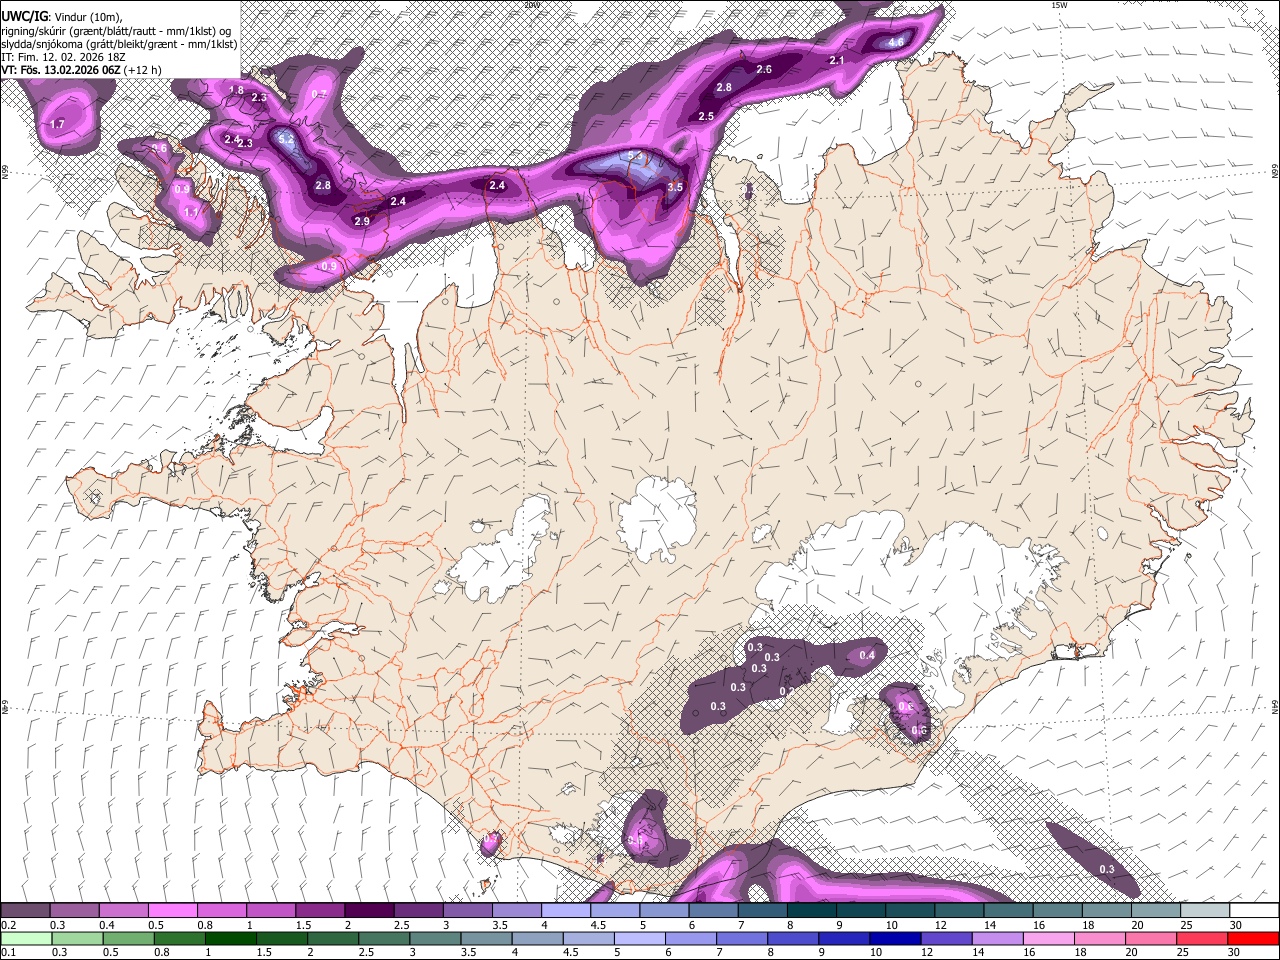Click the 2.6 precipitation value on the map
This screenshot has height=960, width=1280.
point(764,69)
